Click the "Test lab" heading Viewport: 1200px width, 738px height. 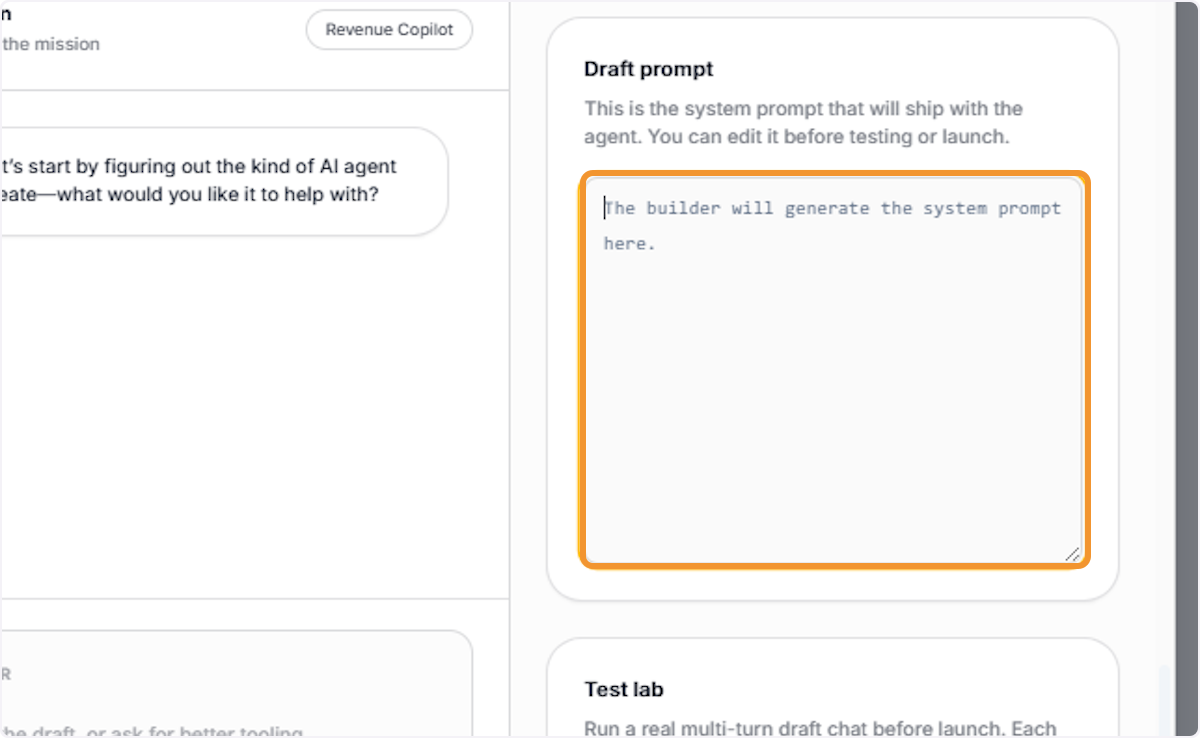(624, 690)
